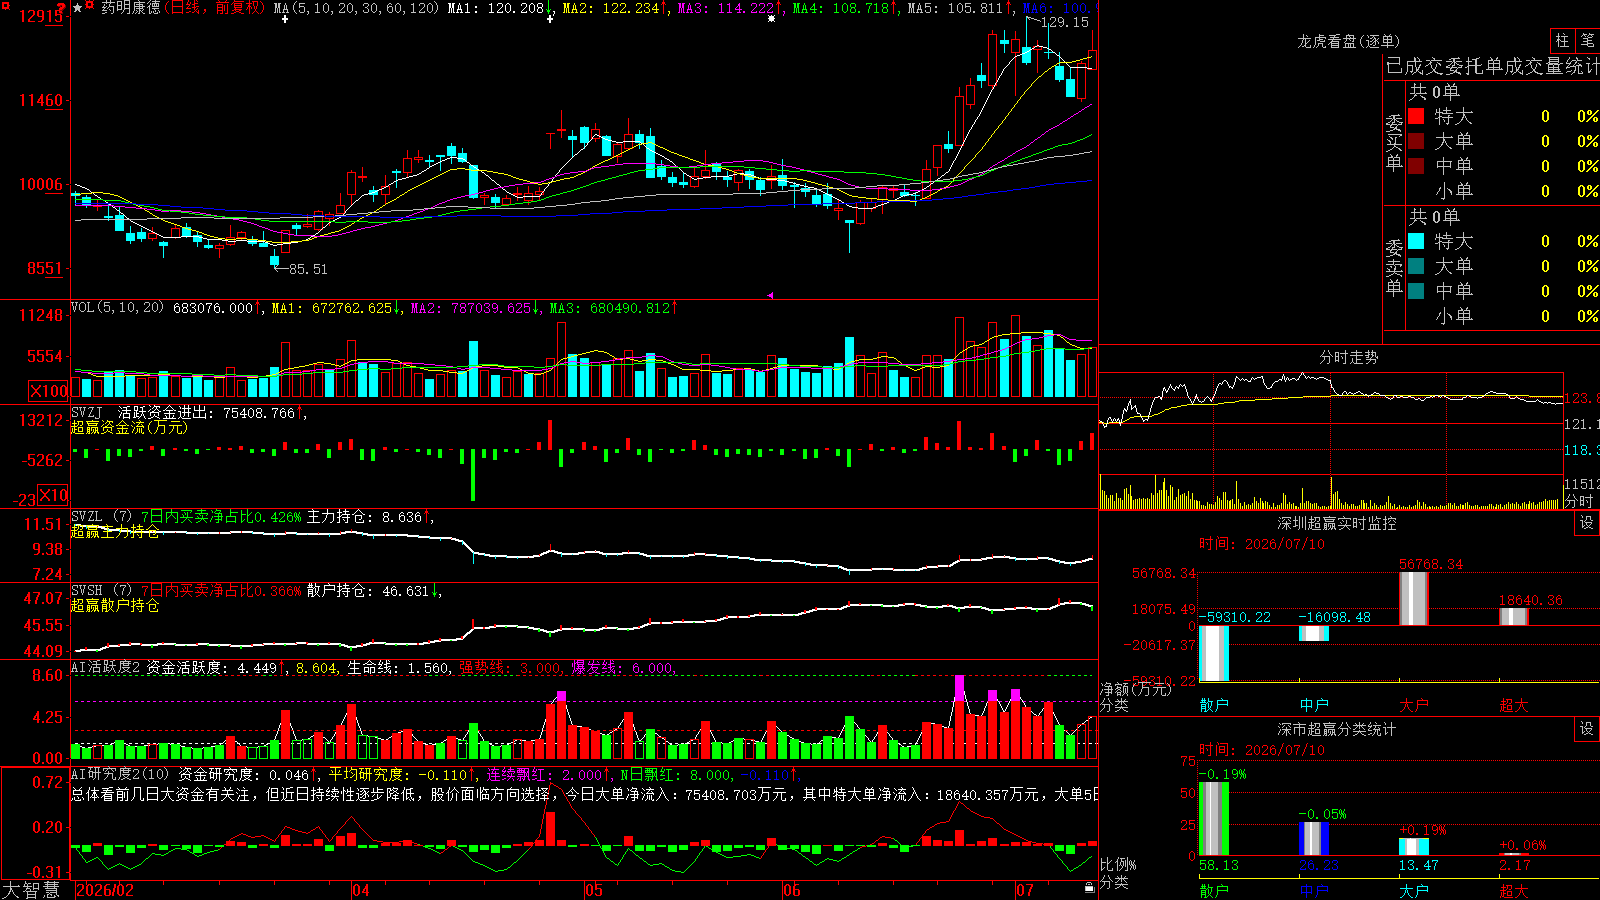Click the 主力持仓: 8.636 value
The height and width of the screenshot is (900, 1600).
click(364, 517)
